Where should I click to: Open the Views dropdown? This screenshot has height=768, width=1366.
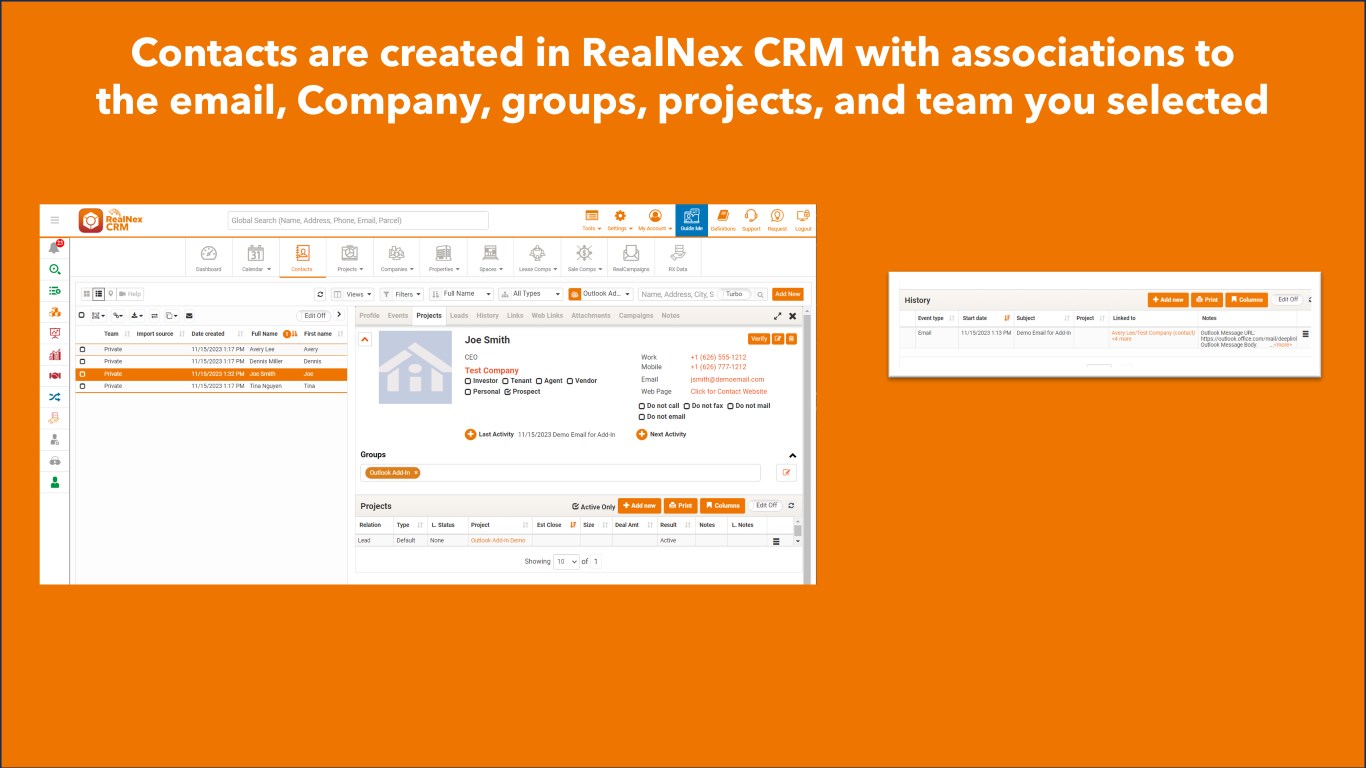pos(353,294)
